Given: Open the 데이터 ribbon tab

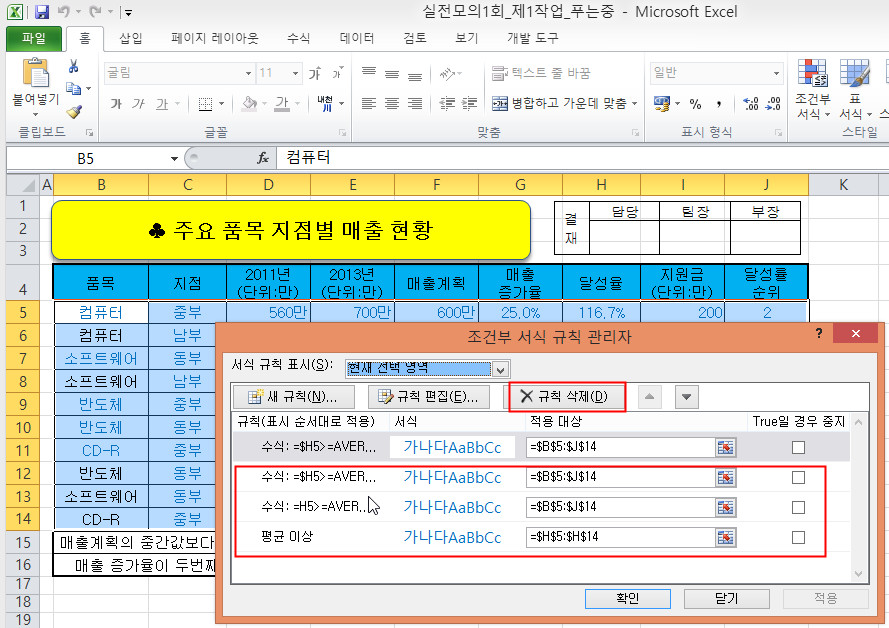Looking at the screenshot, I should [x=357, y=39].
